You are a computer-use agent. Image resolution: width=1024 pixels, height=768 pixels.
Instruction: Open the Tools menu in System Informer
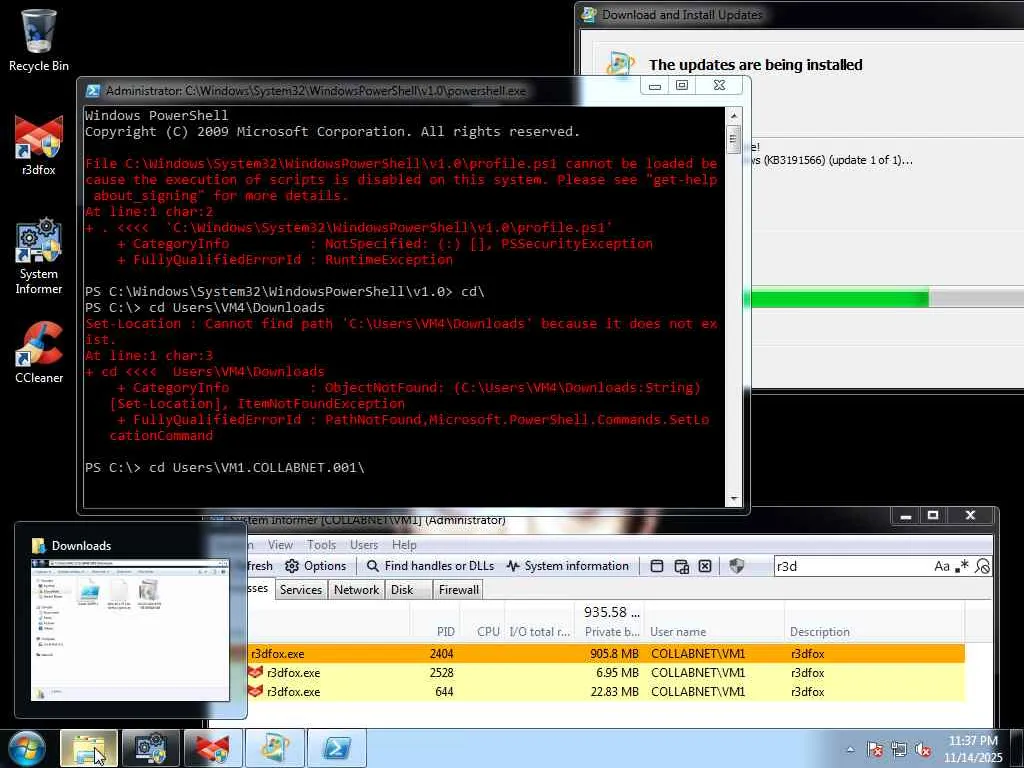(x=321, y=545)
